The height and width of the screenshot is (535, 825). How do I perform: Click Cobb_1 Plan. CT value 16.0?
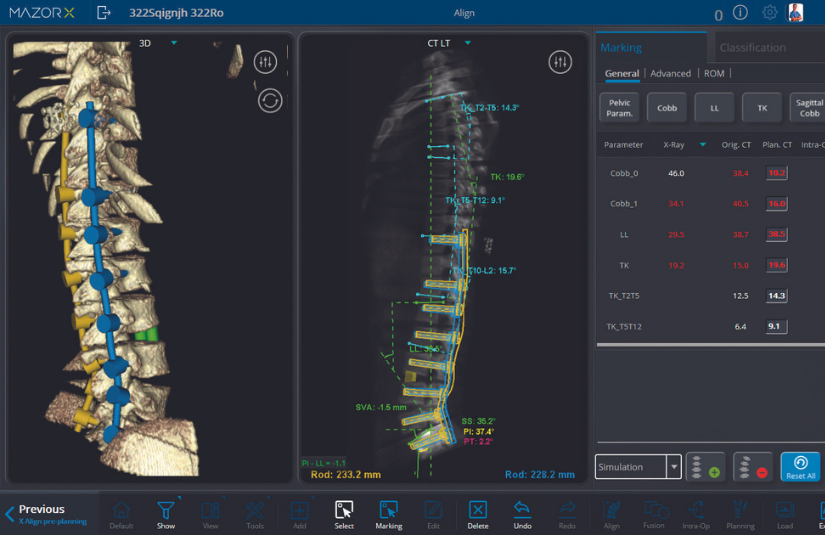[777, 204]
